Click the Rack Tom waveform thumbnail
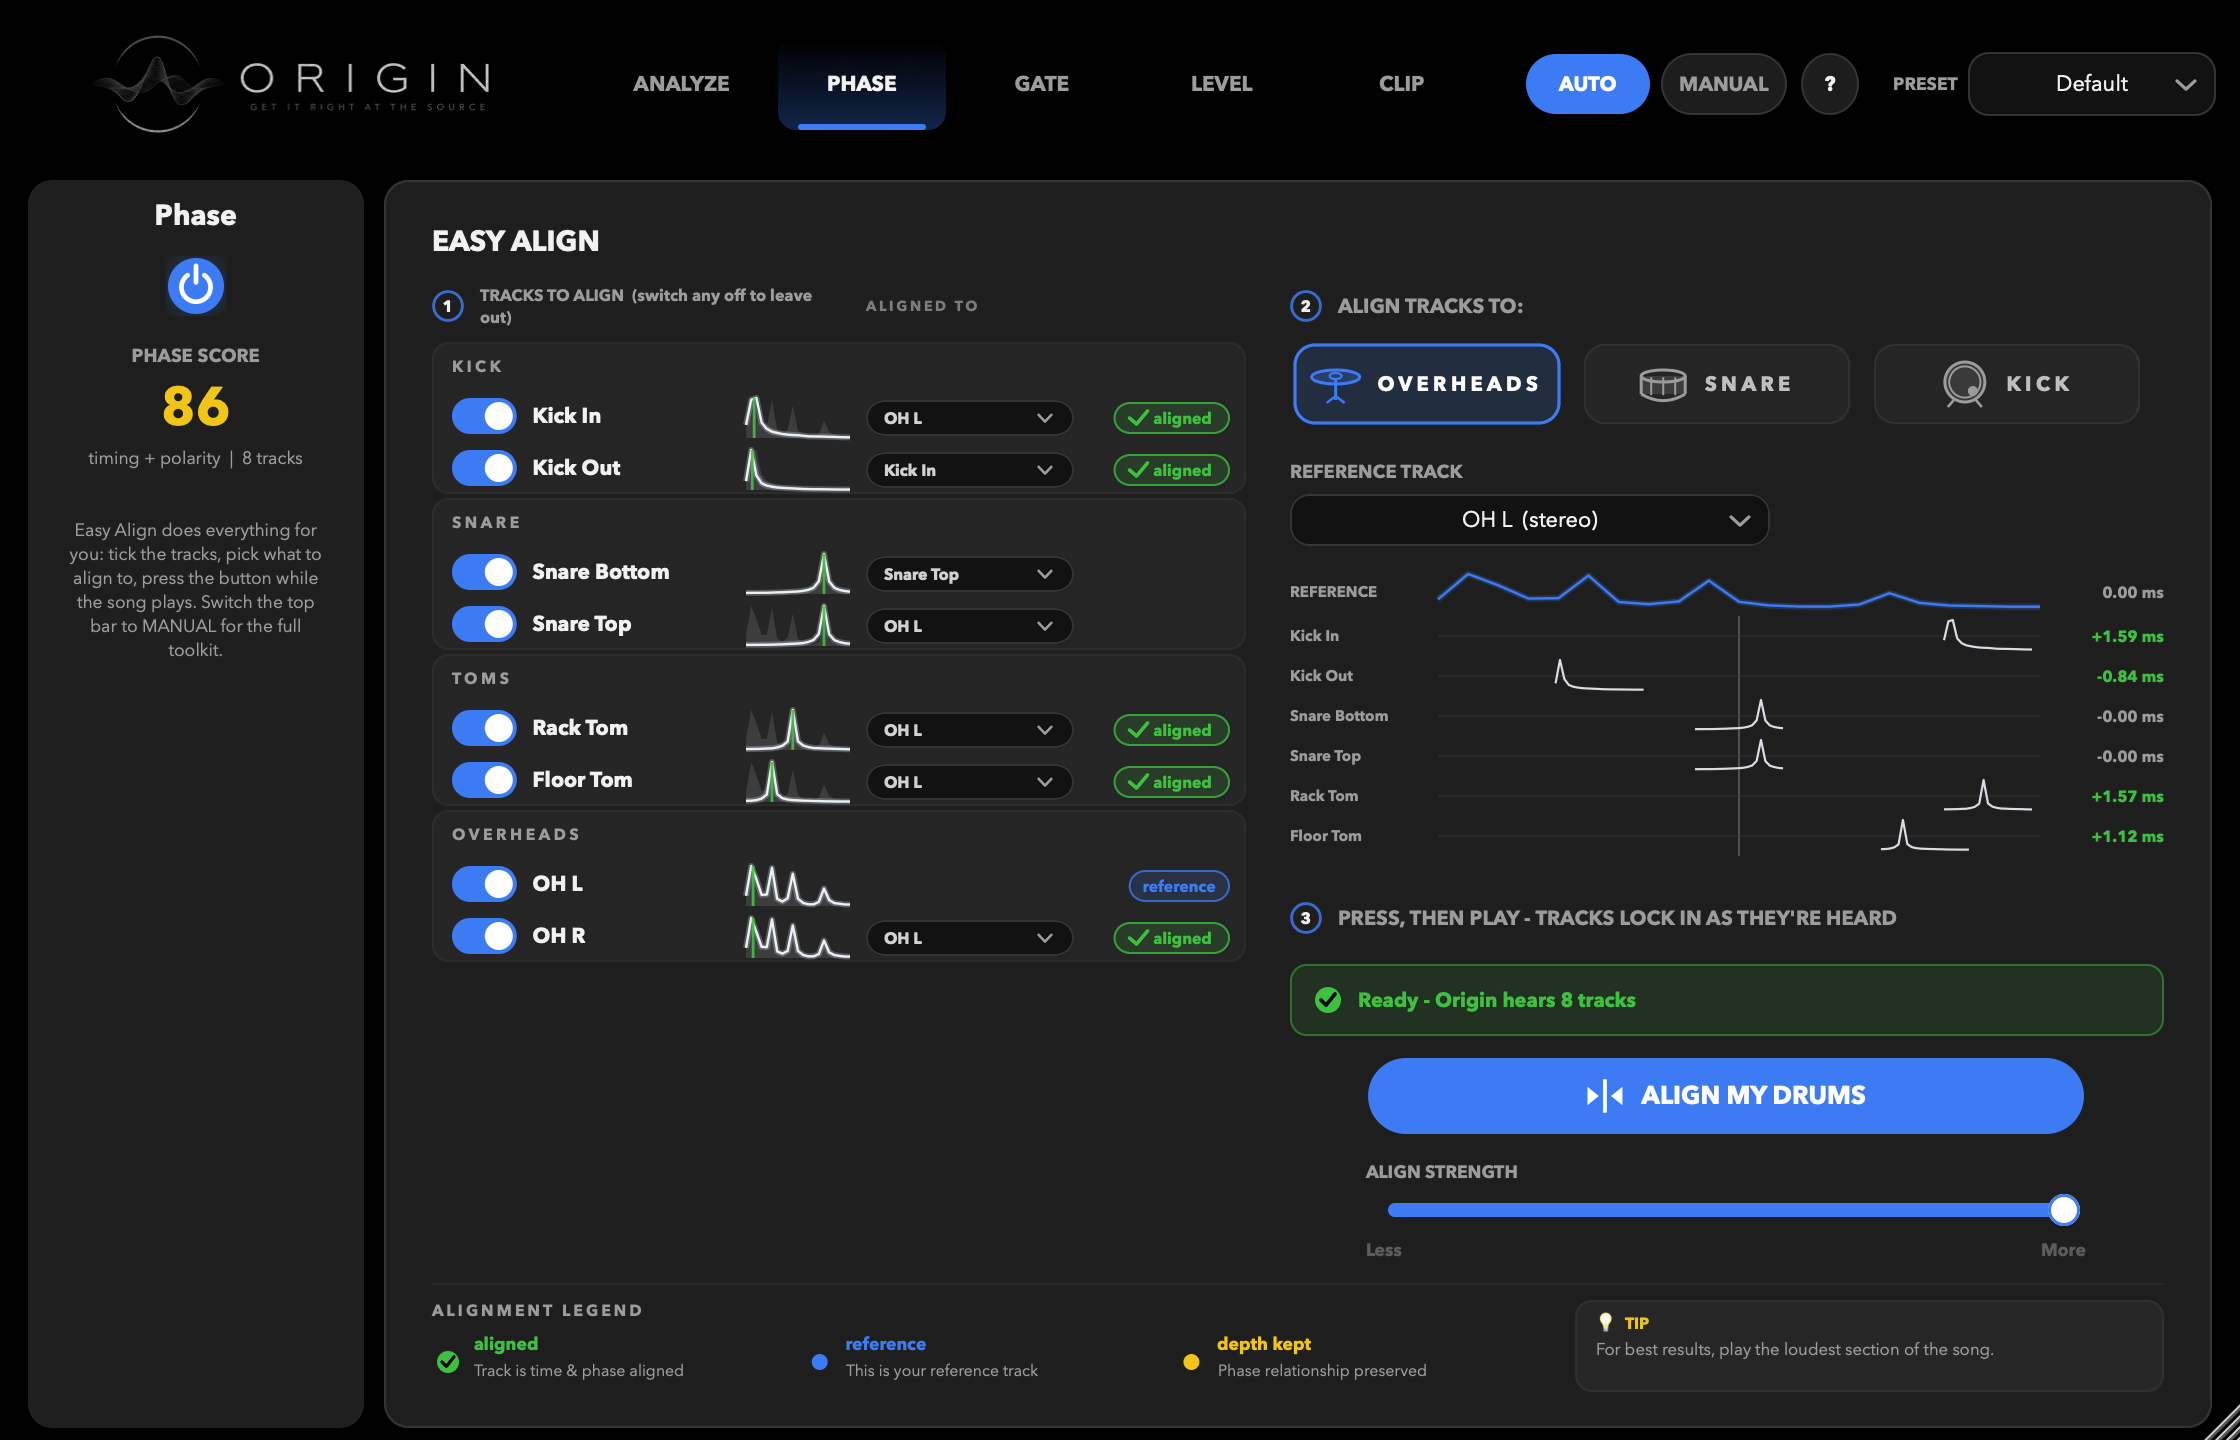The width and height of the screenshot is (2240, 1440). (797, 729)
